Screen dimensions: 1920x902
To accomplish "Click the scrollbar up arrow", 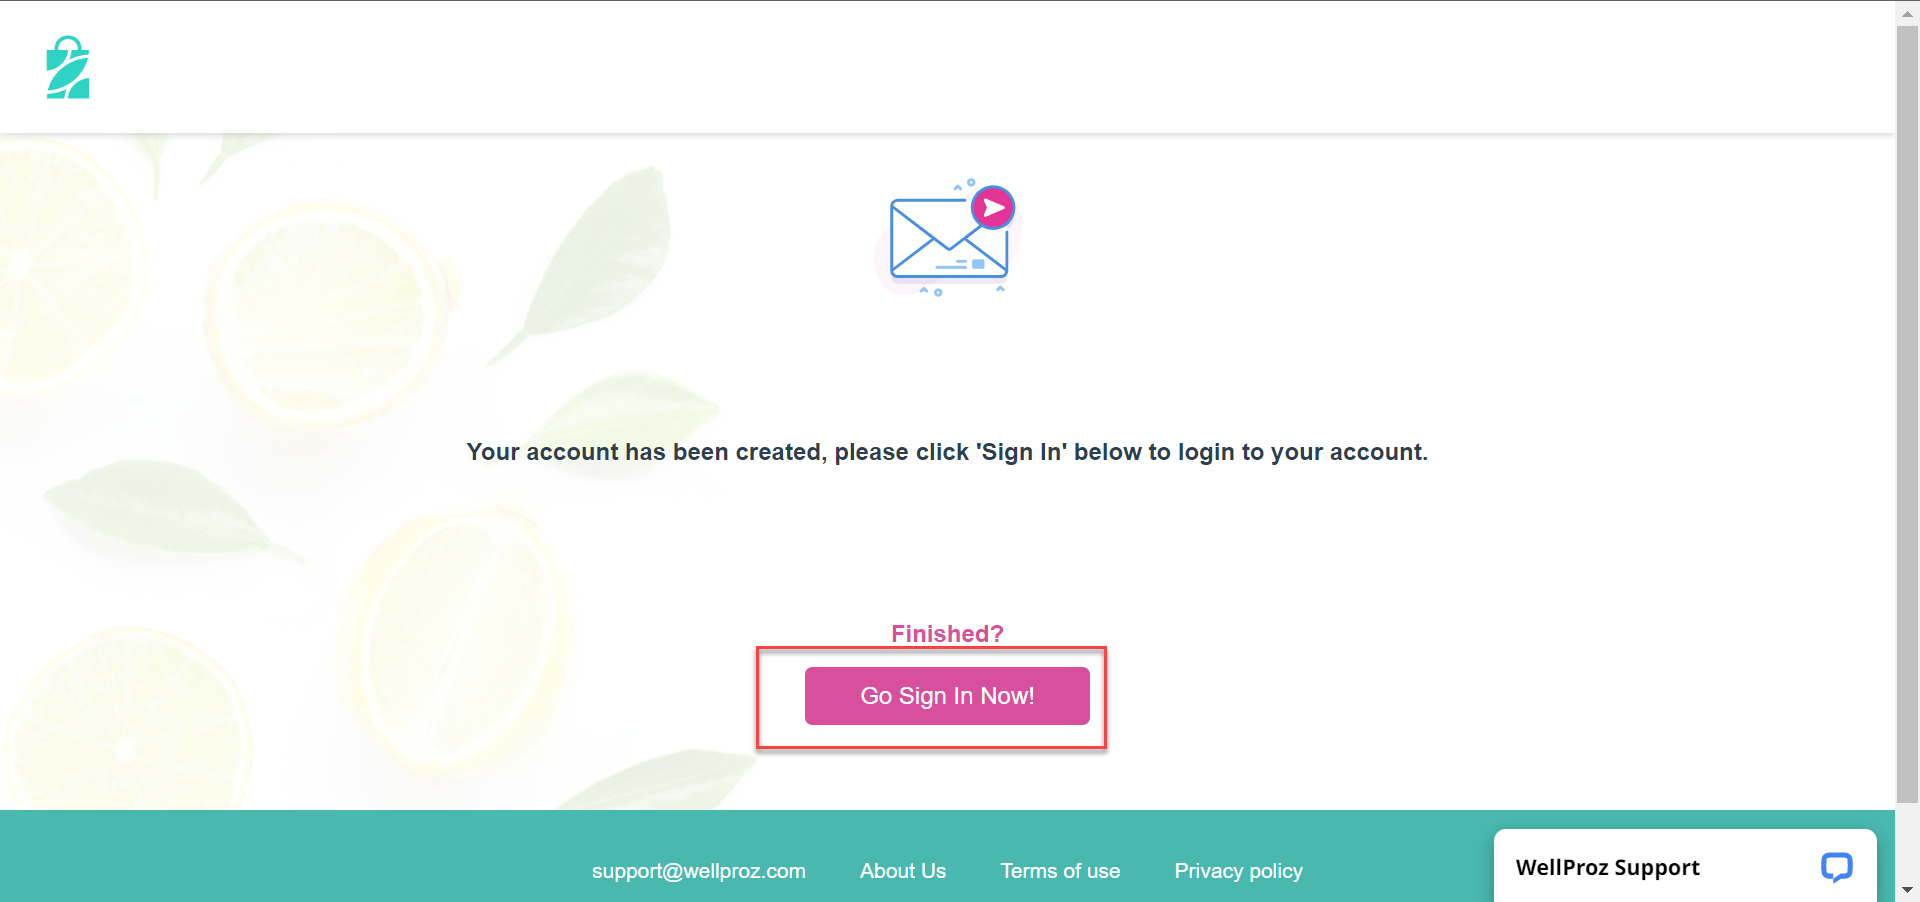I will pos(1907,12).
